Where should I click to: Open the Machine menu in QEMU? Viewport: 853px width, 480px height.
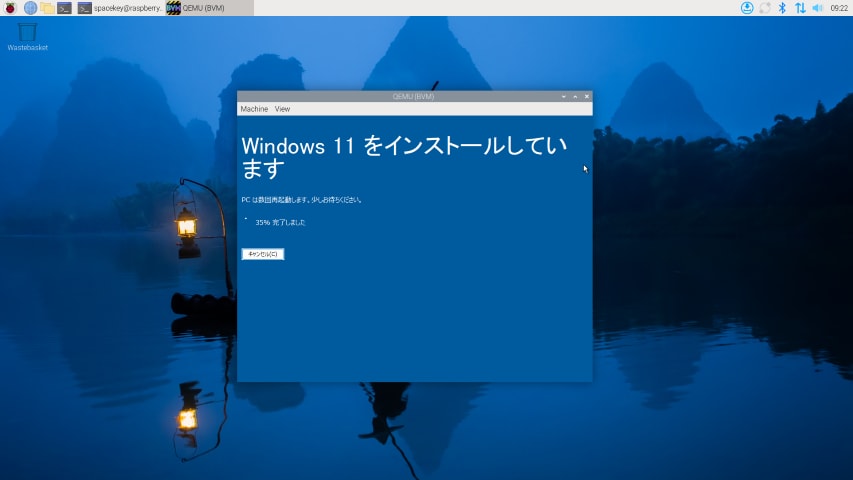(x=254, y=109)
